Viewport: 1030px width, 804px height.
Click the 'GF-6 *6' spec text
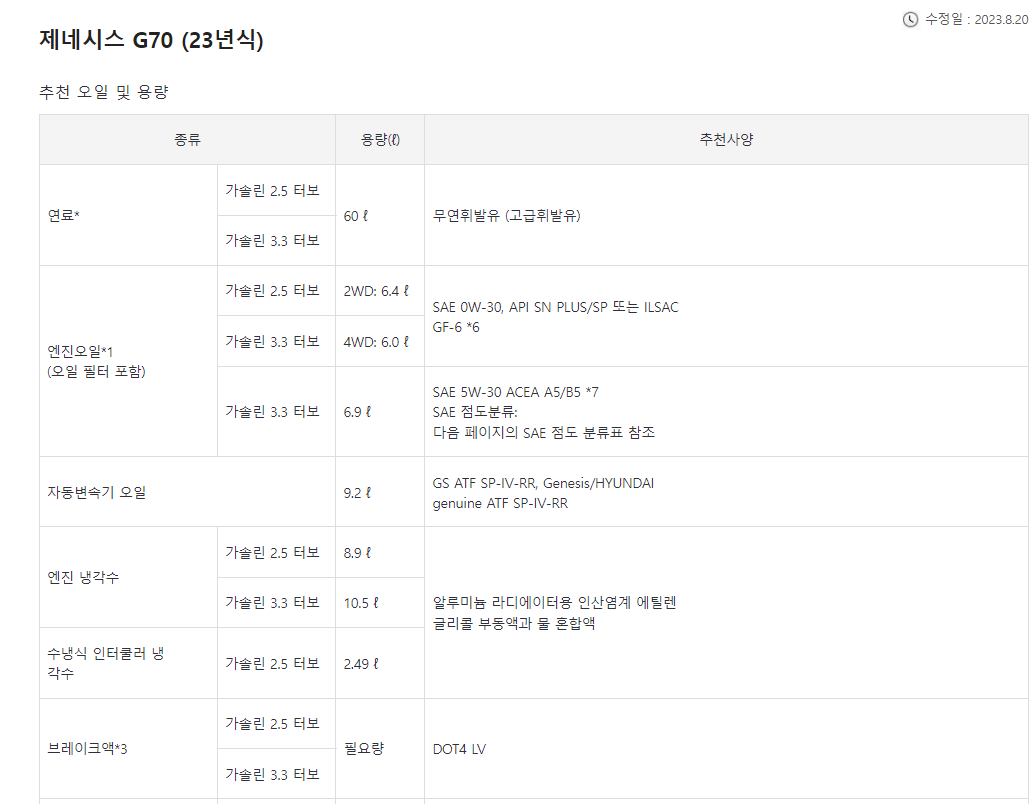point(456,327)
